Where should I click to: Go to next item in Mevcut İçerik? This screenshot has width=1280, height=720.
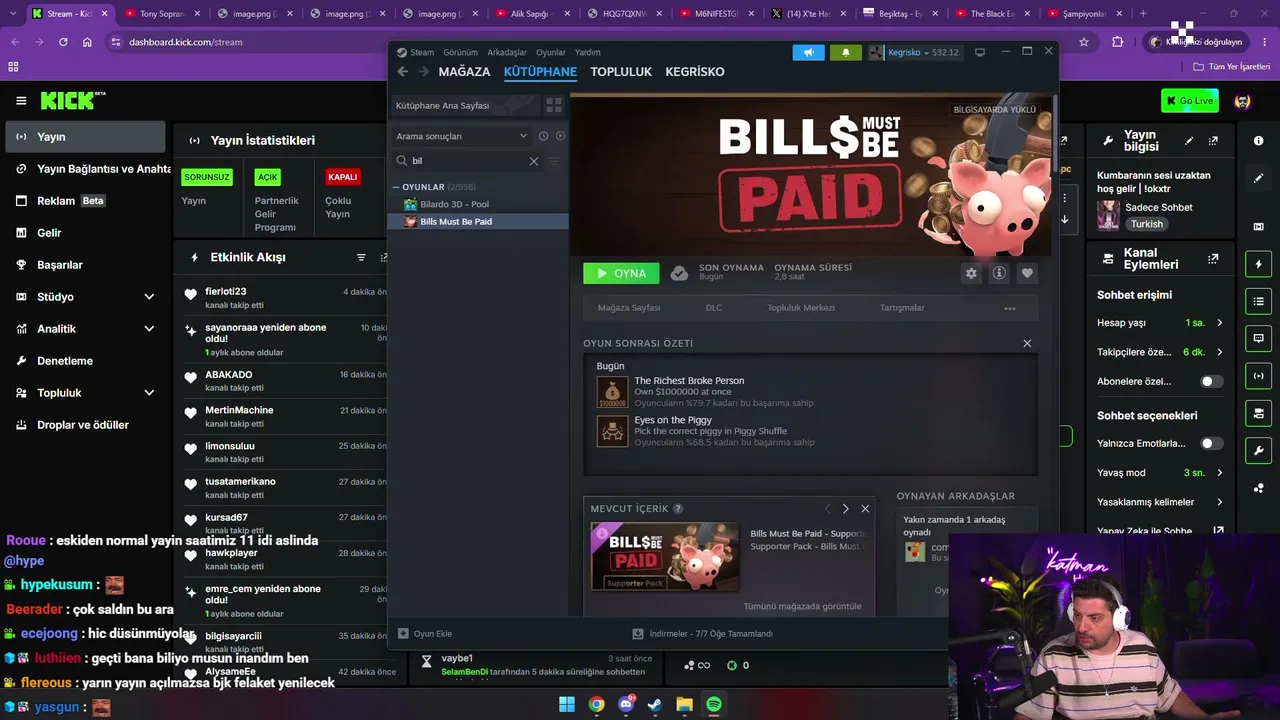pyautogui.click(x=845, y=509)
